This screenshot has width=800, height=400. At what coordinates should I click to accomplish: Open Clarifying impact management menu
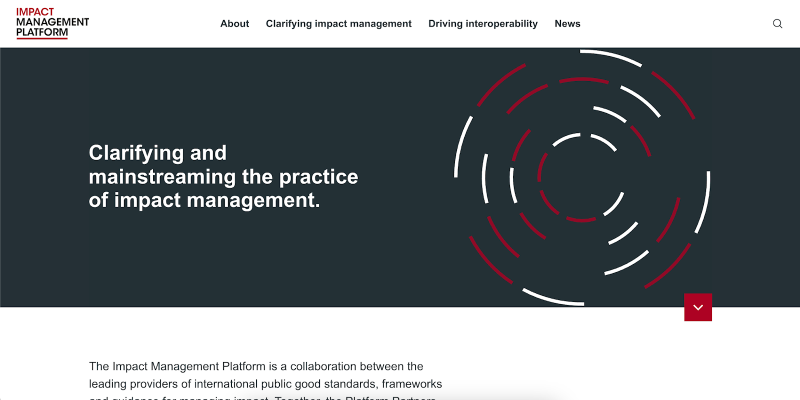339,23
